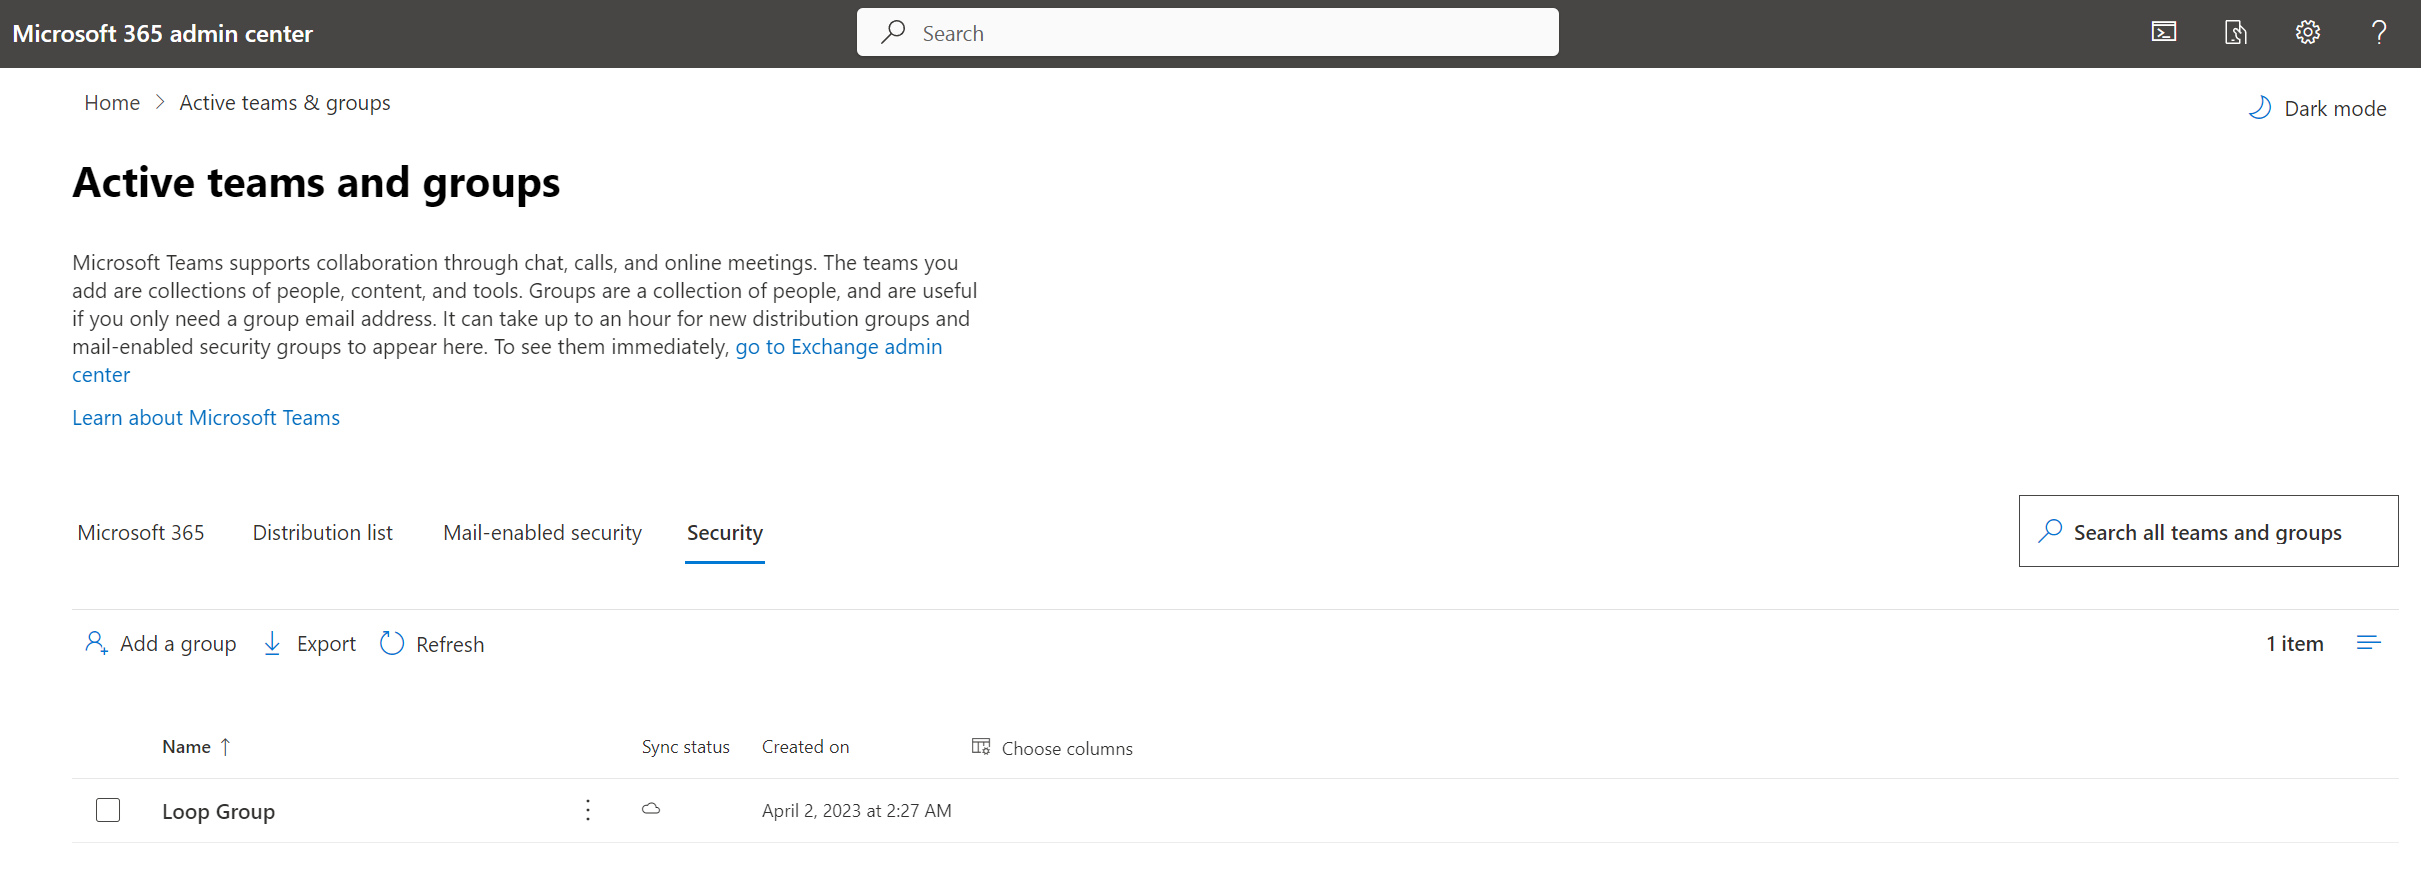Open the three-dot menu for Loop Group
The height and width of the screenshot is (871, 2421).
588,810
